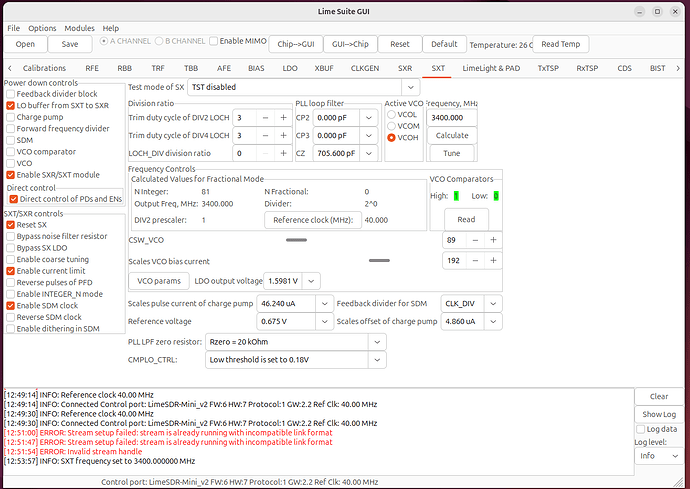690x489 pixels.
Task: Adjust the CSW_VCO slider handle
Action: pyautogui.click(x=297, y=240)
